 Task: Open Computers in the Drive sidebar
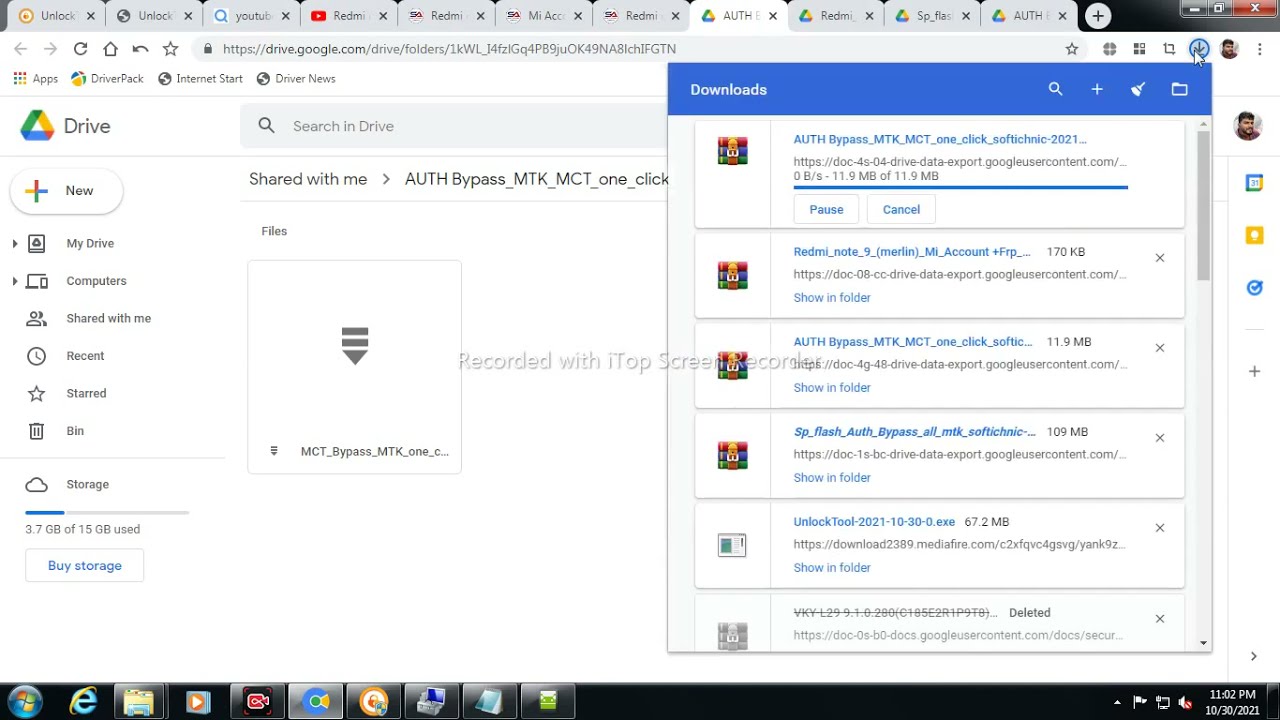pos(96,281)
